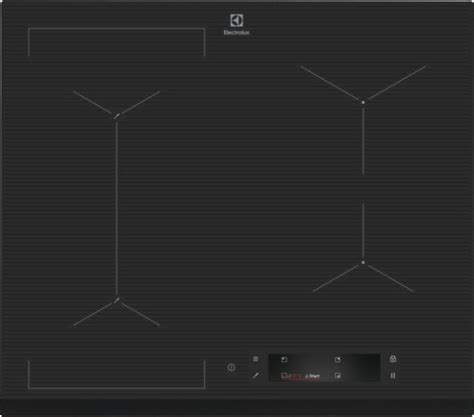Select the lower-right cooking zone icon on display
Image resolution: width=474 pixels, height=417 pixels.
pos(338,376)
